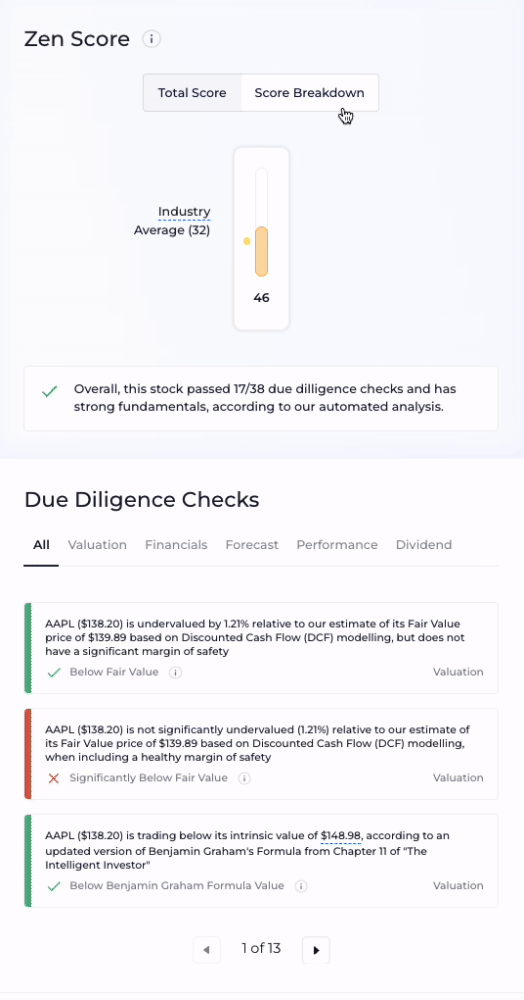The height and width of the screenshot is (1000, 524).
Task: Click the Significantly Below Fair Value info icon
Action: (x=244, y=778)
